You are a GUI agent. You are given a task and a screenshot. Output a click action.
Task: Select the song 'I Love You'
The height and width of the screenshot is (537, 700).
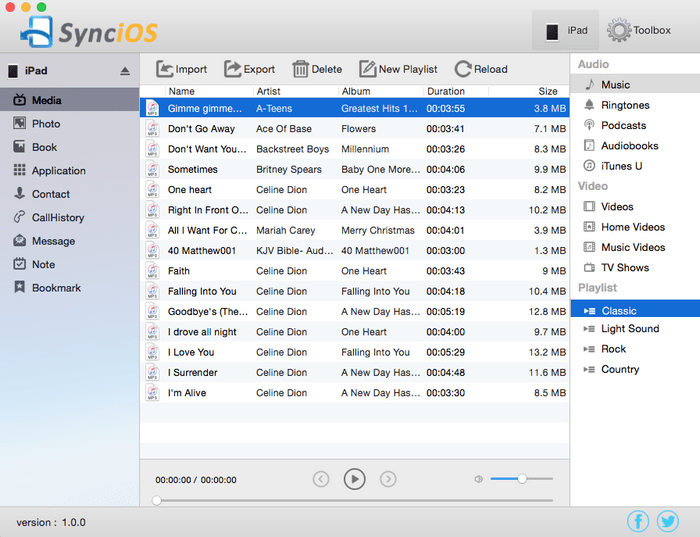(x=354, y=352)
